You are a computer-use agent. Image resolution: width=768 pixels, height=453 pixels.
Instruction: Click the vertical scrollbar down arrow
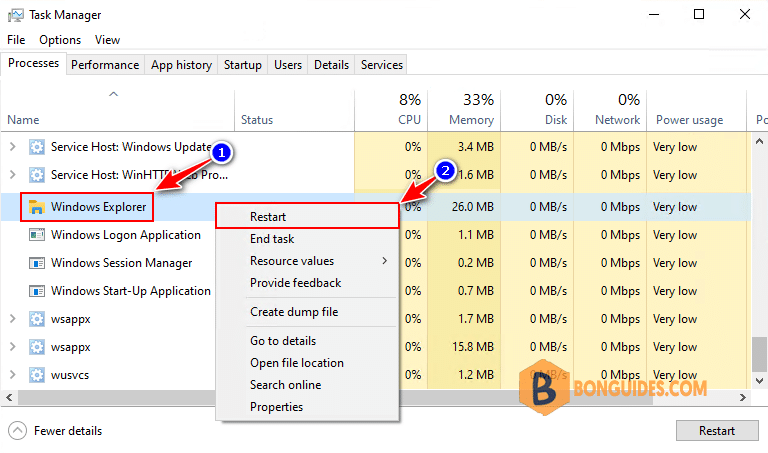point(759,381)
